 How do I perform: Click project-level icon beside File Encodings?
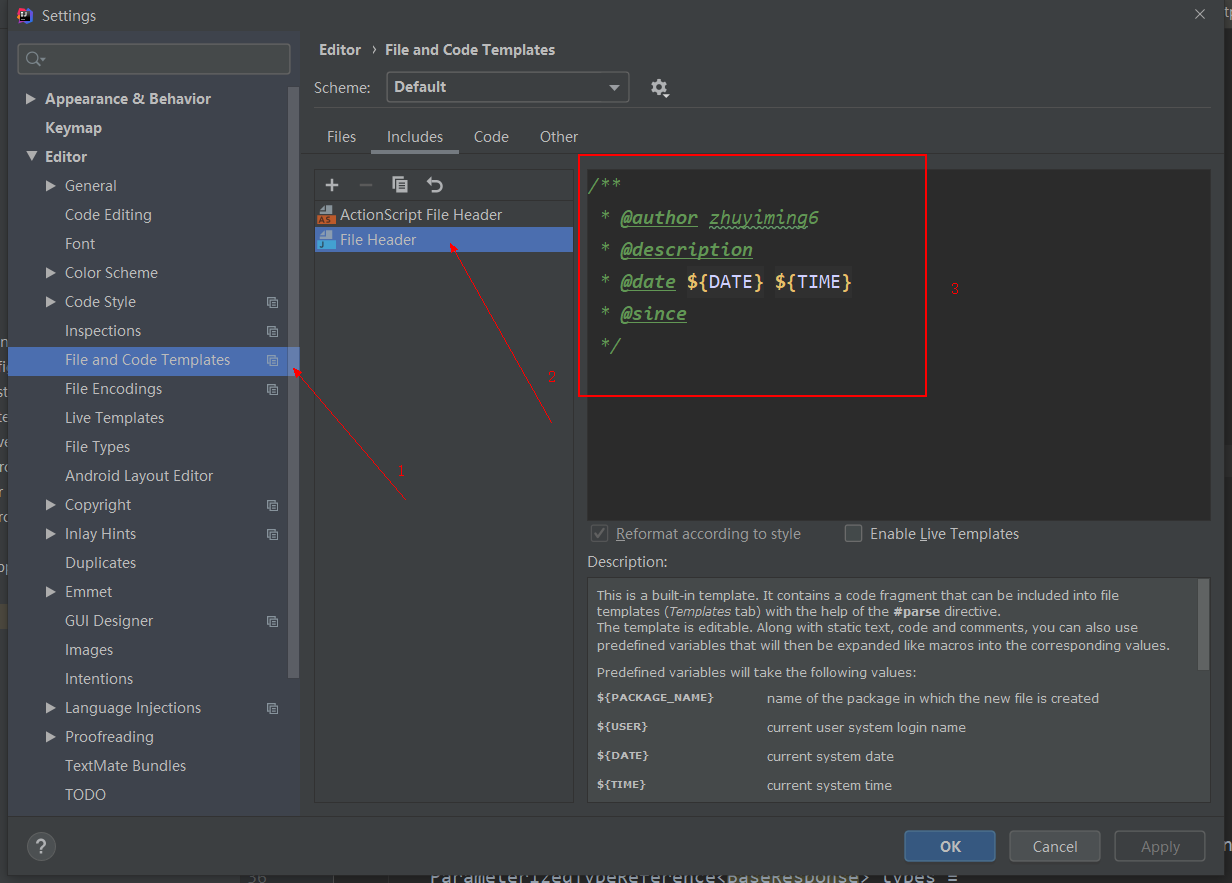[x=272, y=389]
